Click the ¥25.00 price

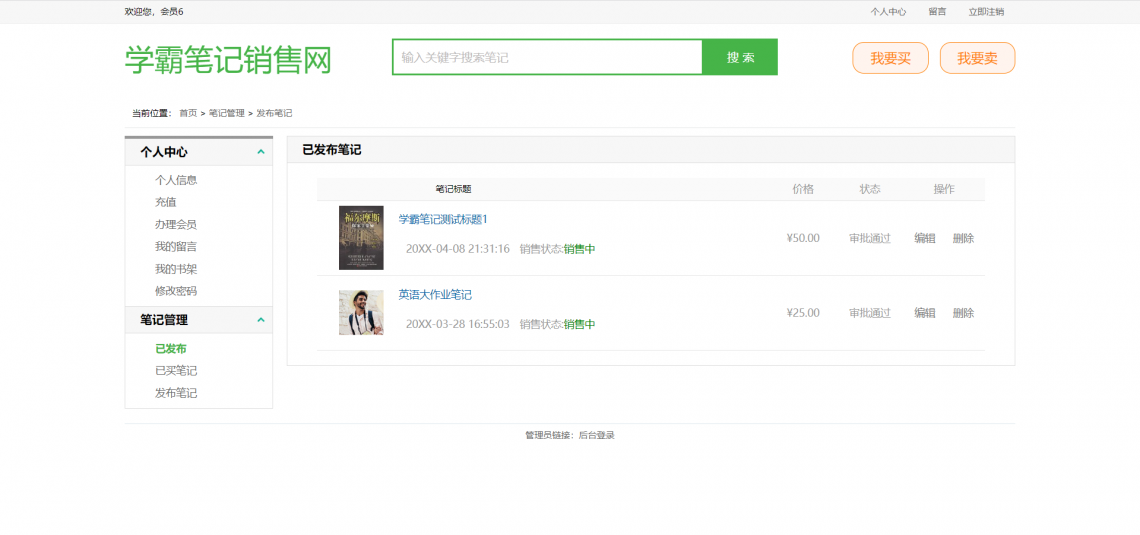tap(803, 313)
